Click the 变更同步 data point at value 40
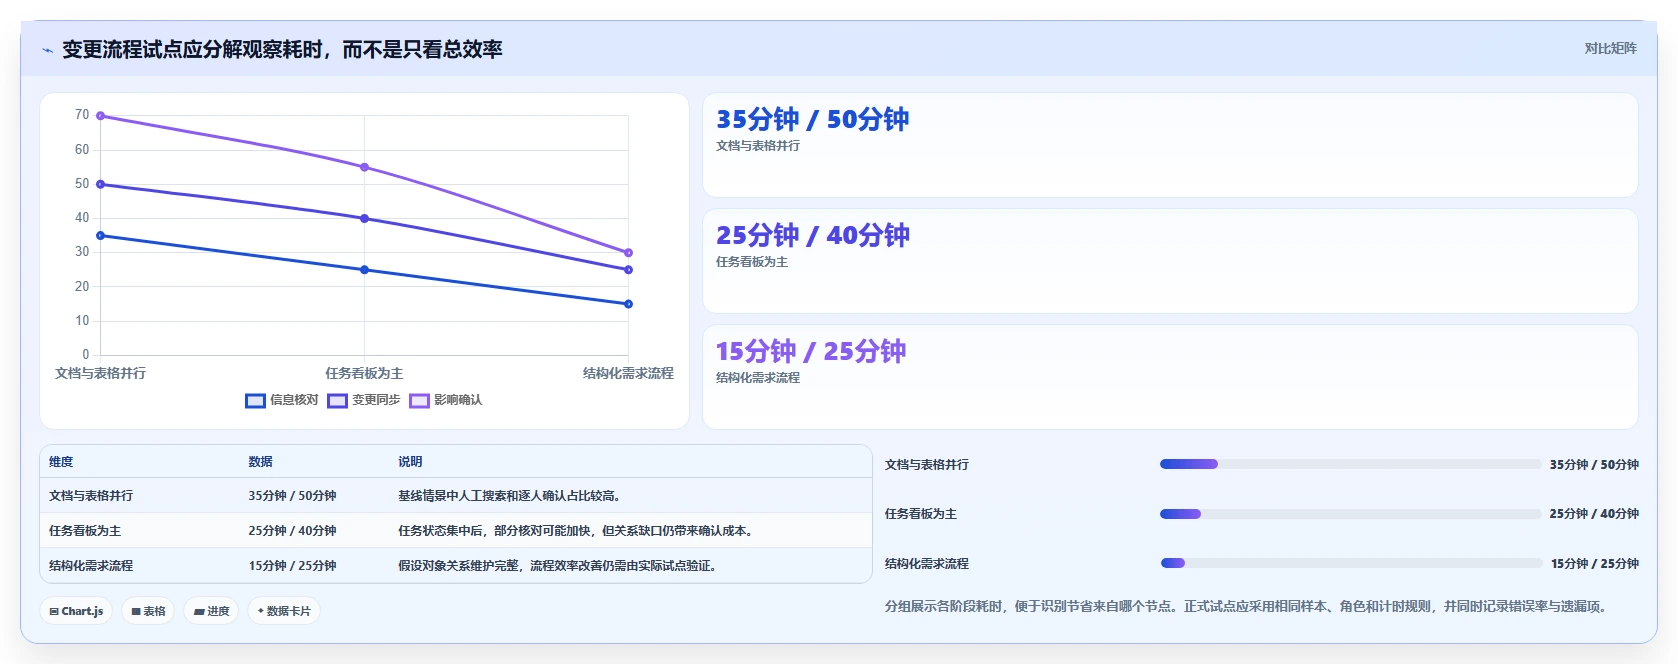This screenshot has height=664, width=1678. [x=364, y=218]
